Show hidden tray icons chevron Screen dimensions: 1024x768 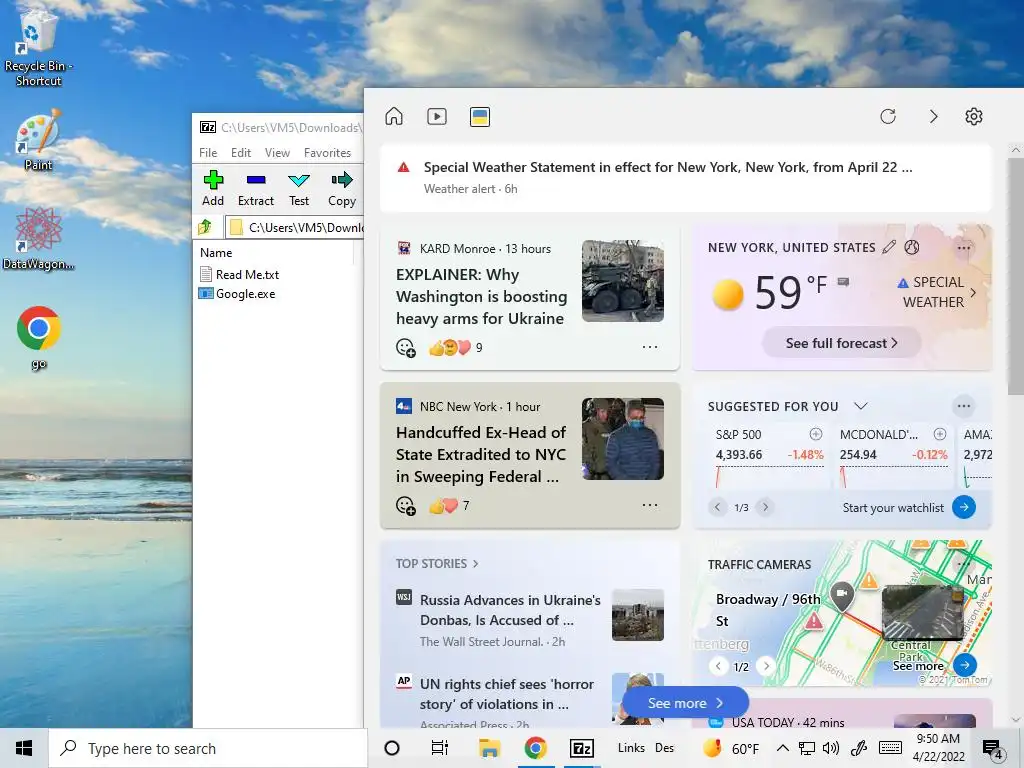[x=782, y=748]
